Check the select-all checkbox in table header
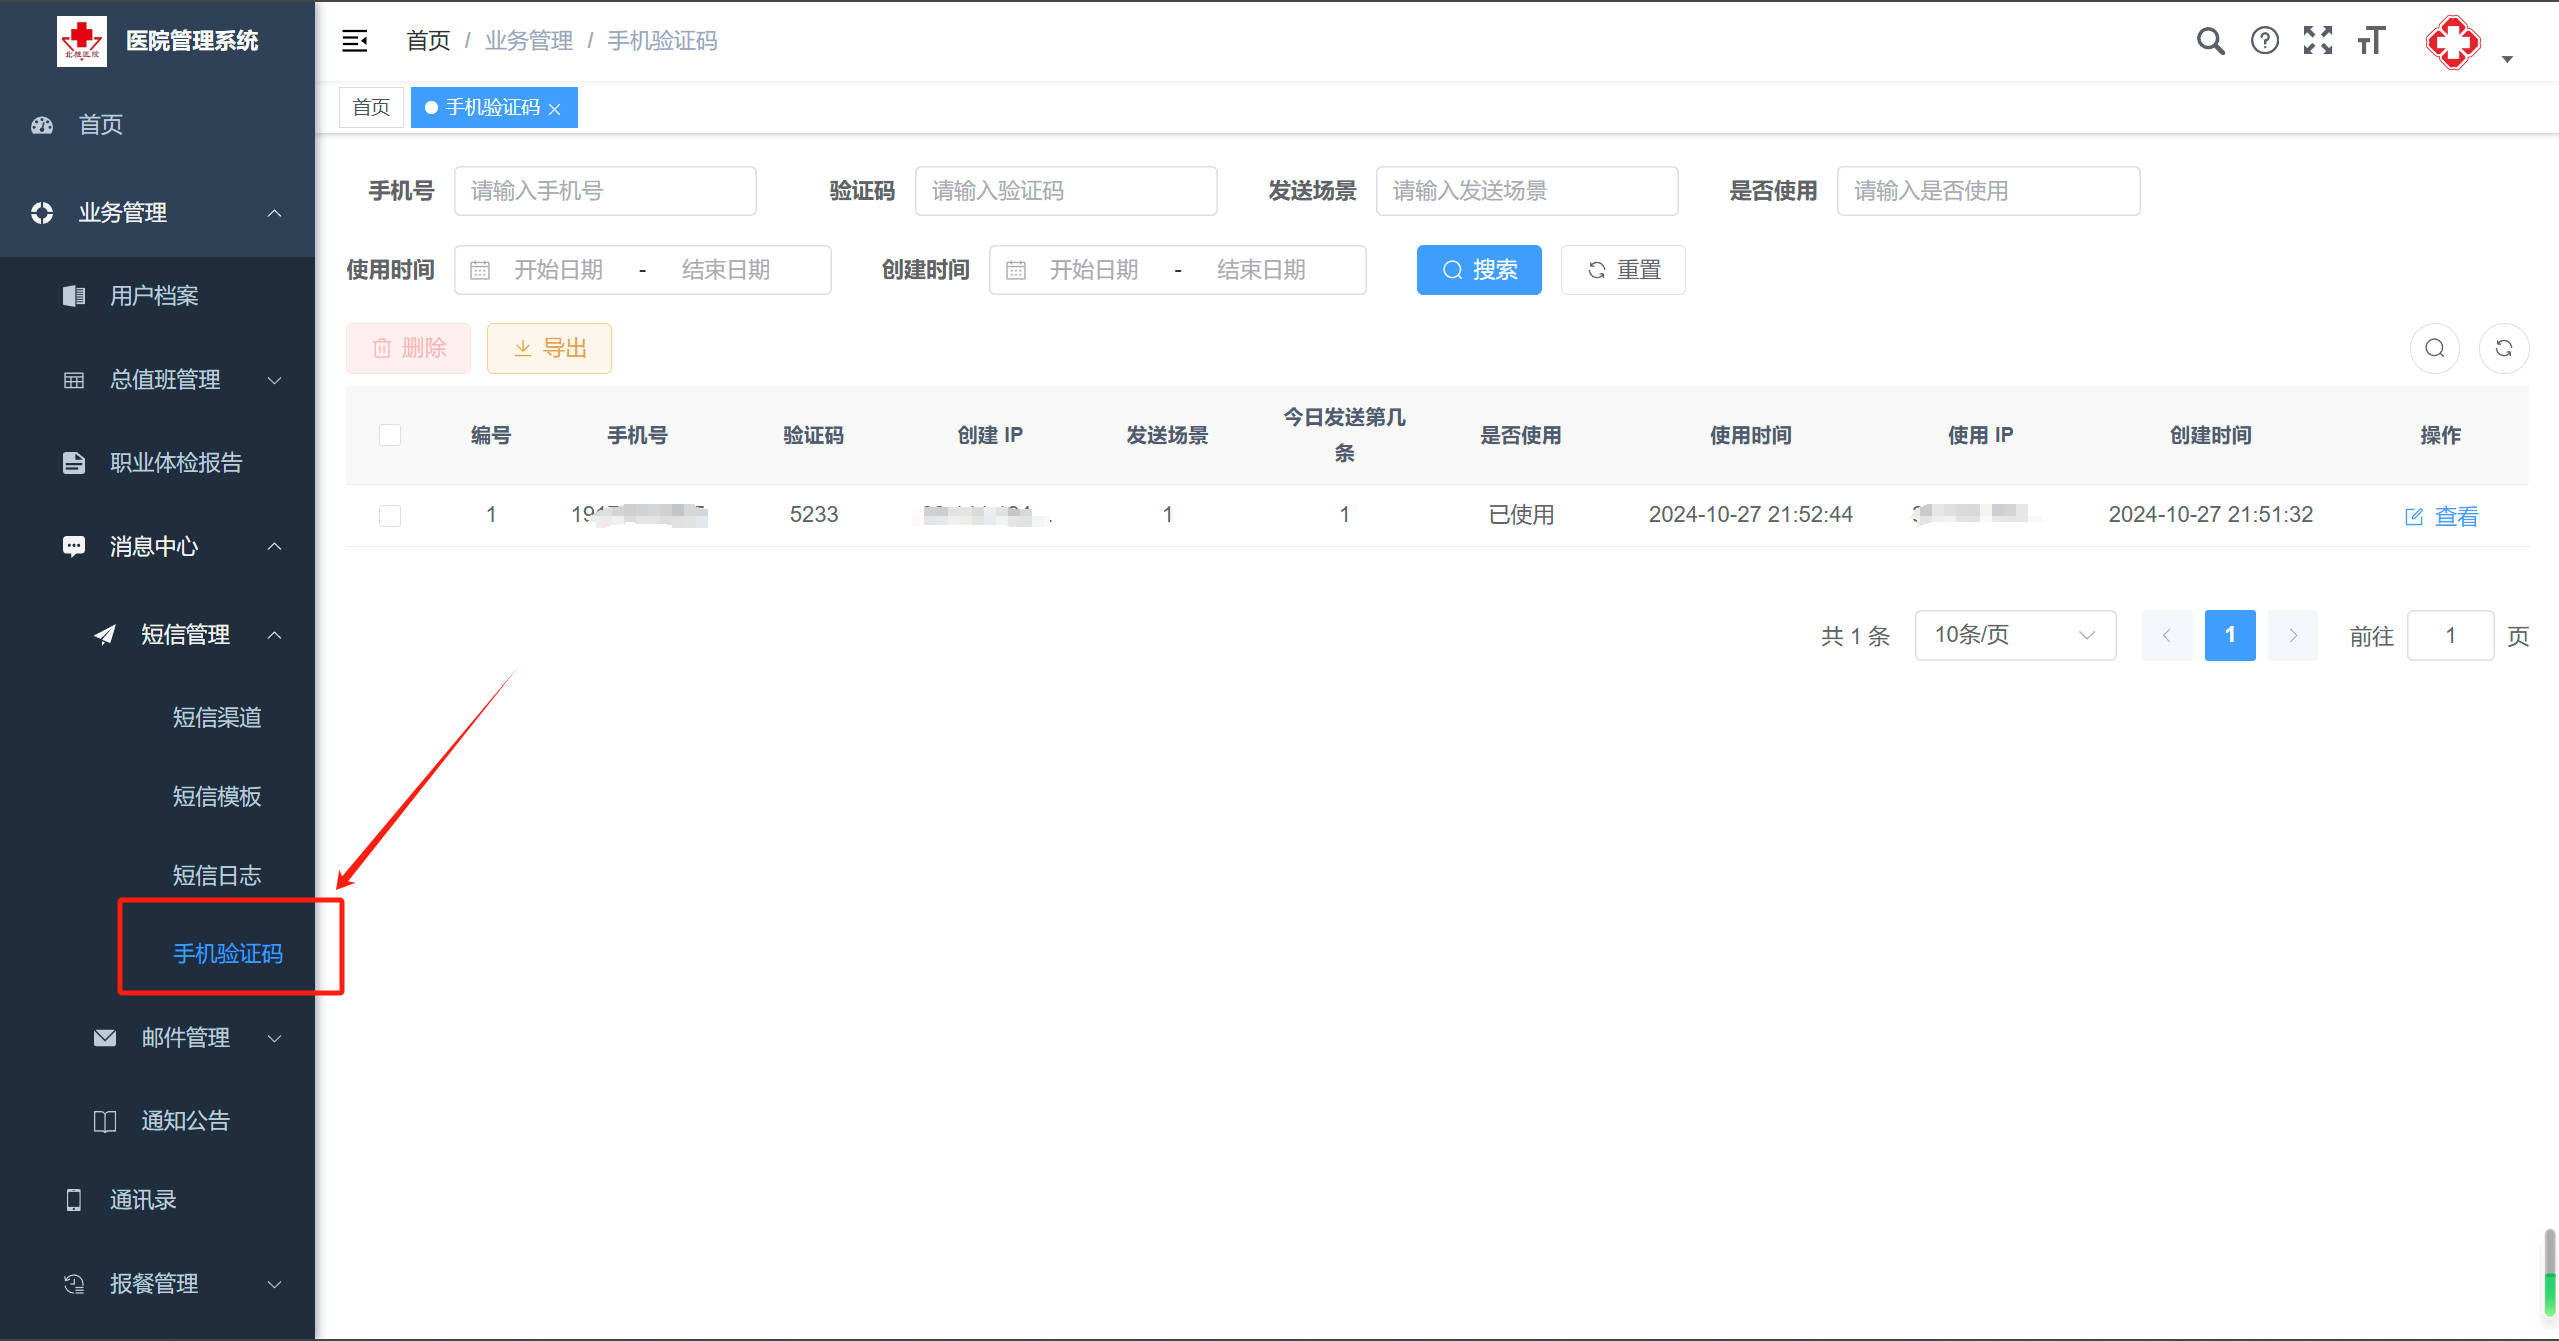 [x=390, y=435]
